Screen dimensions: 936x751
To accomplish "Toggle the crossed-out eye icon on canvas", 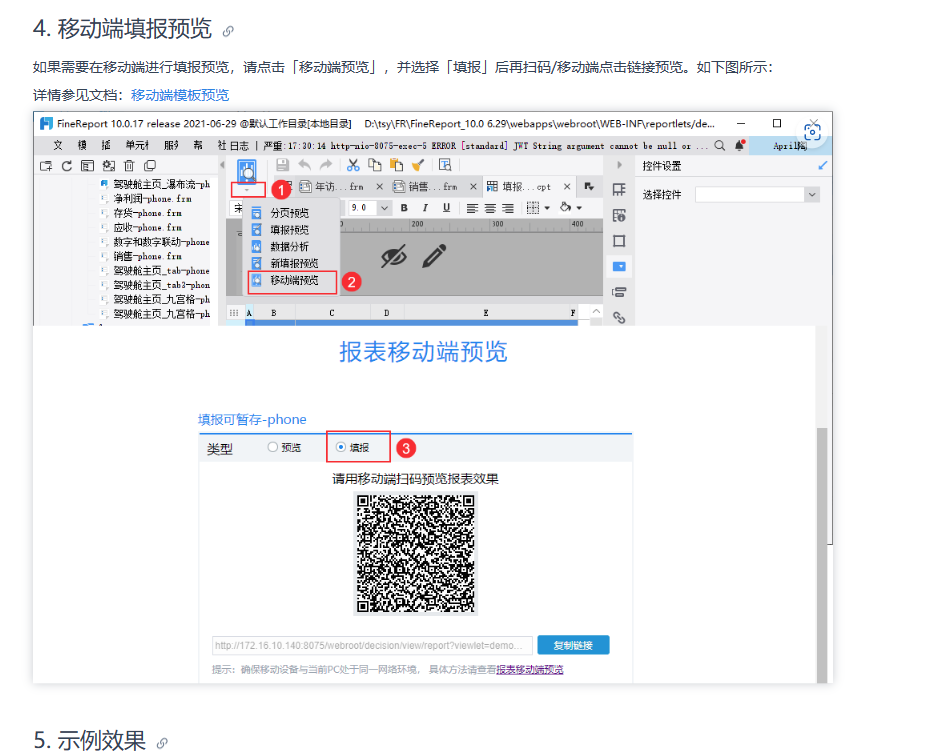I will pos(394,257).
